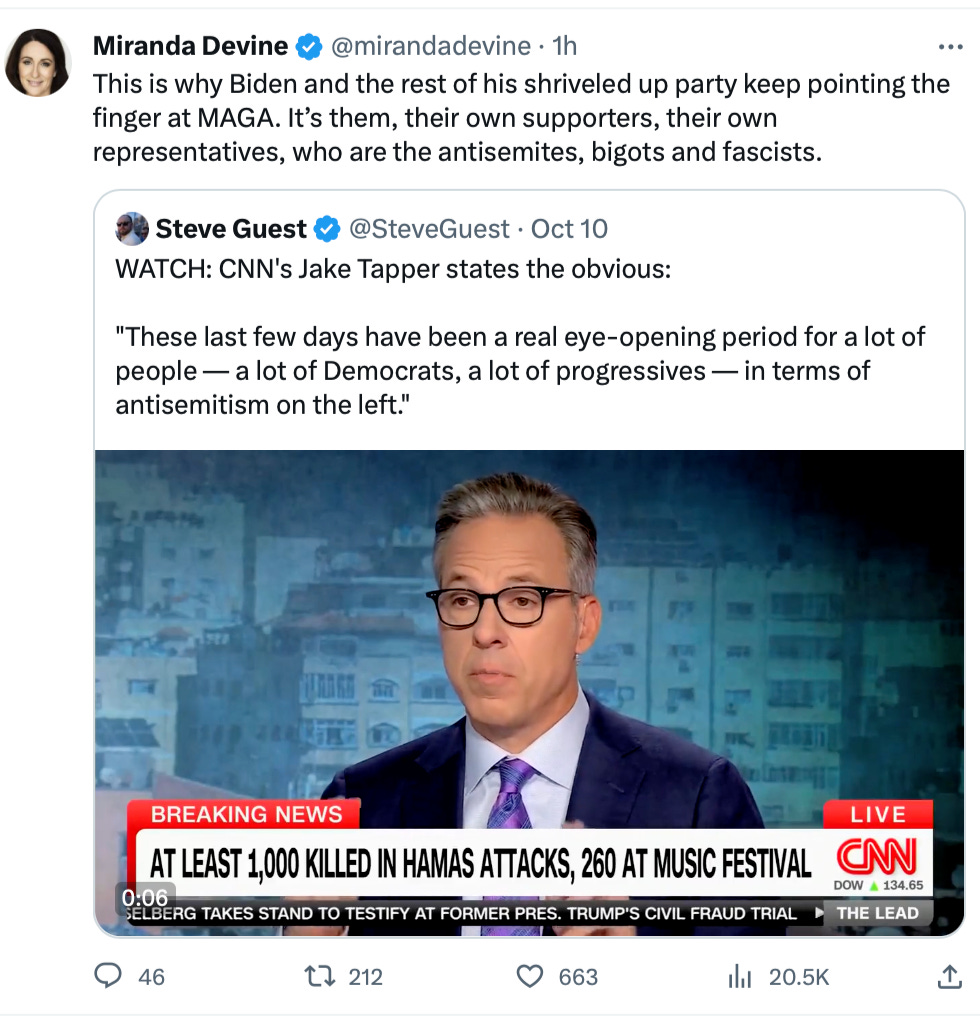Click Steve Guest's verified badge
980x1018 pixels.
pyautogui.click(x=327, y=229)
